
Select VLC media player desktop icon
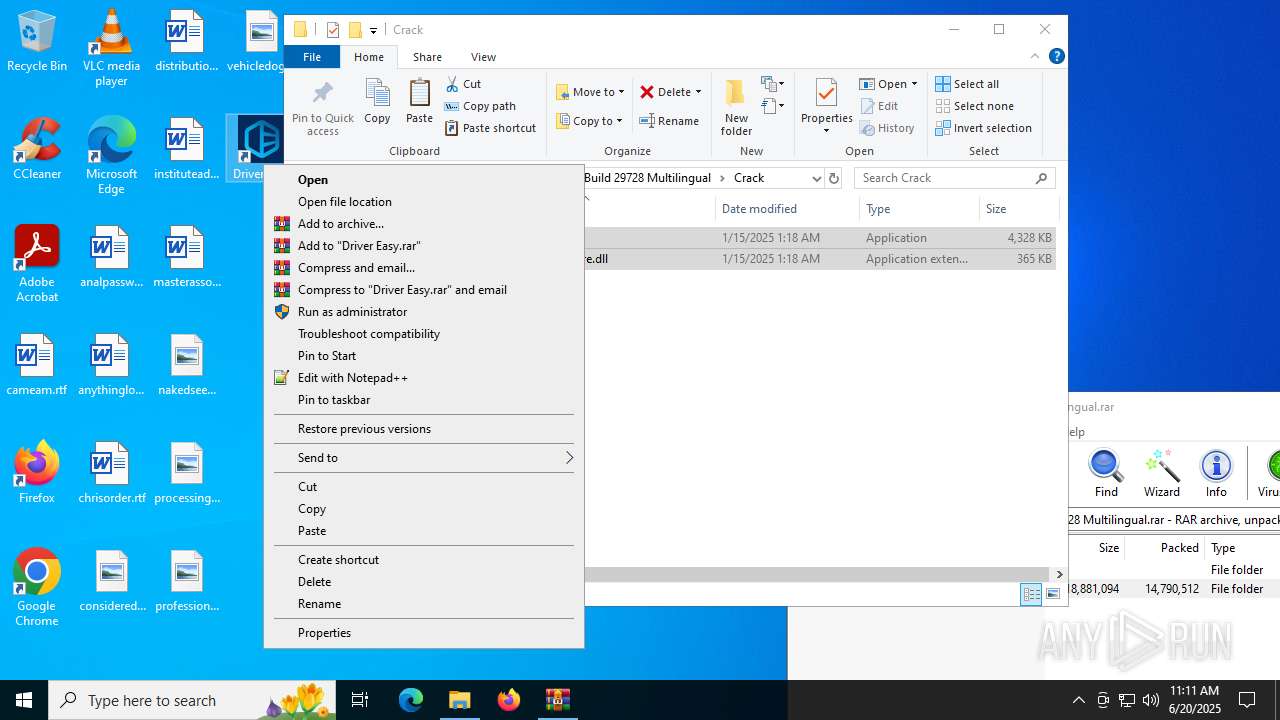pos(111,48)
